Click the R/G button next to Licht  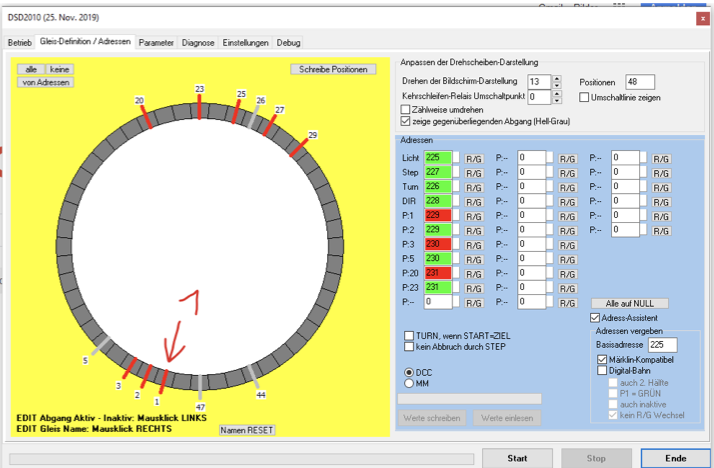(476, 158)
